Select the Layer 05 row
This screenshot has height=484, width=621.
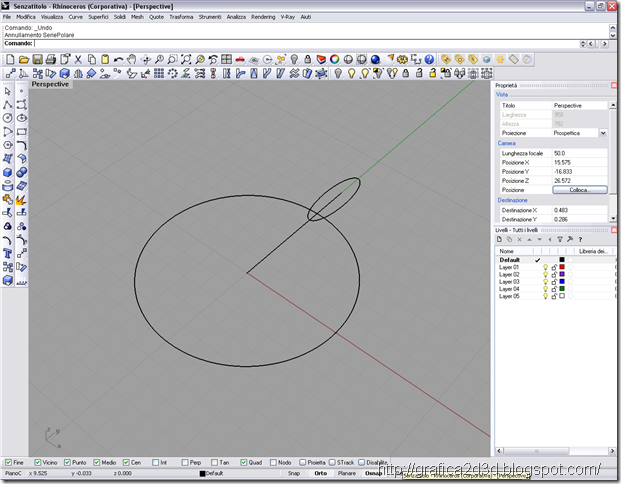[x=554, y=296]
